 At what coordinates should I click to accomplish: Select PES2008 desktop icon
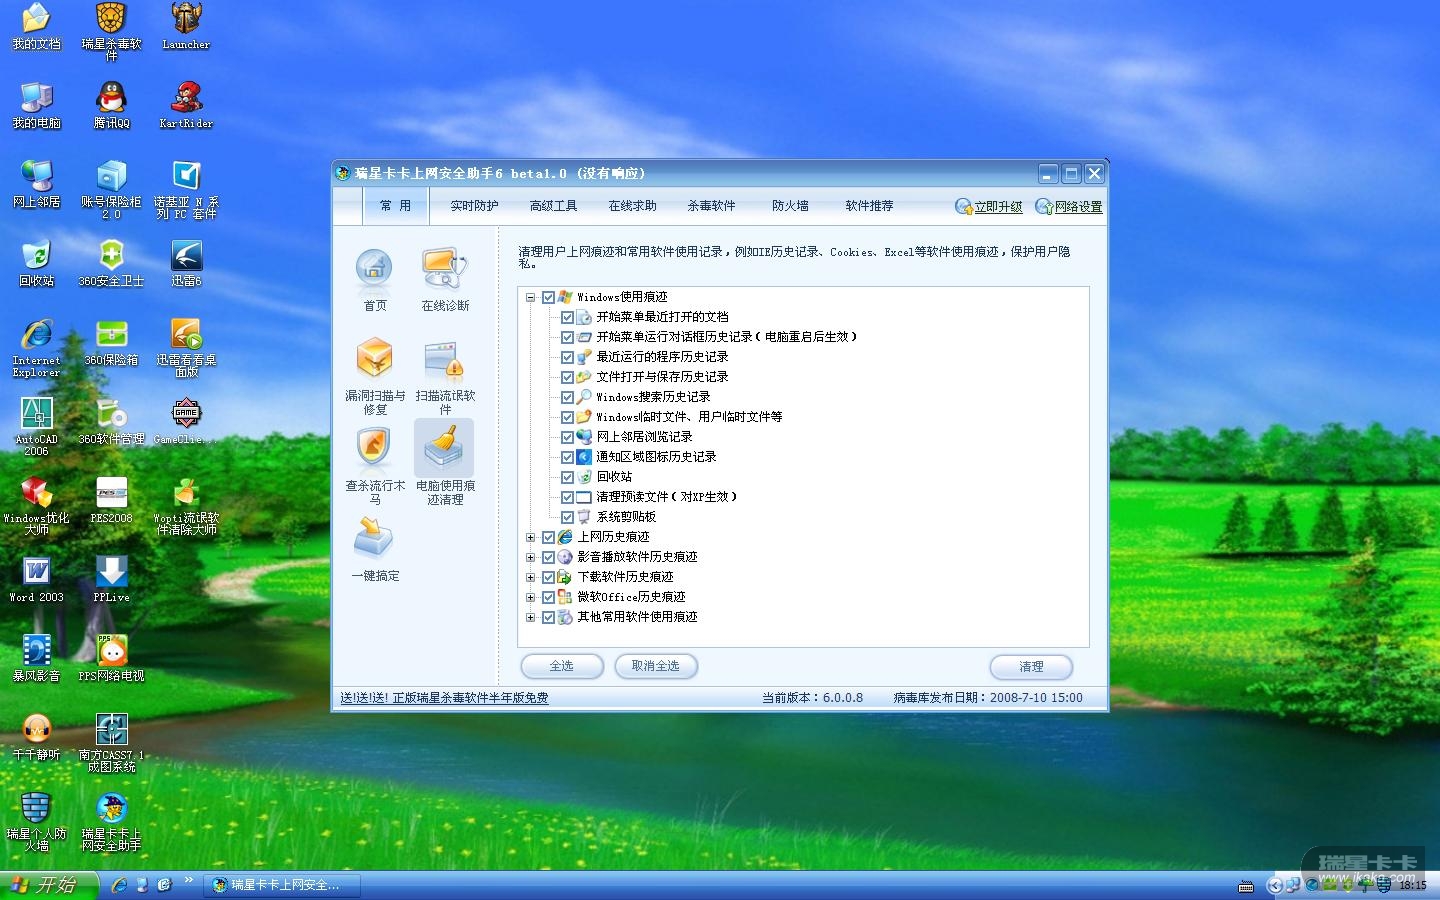tap(111, 500)
